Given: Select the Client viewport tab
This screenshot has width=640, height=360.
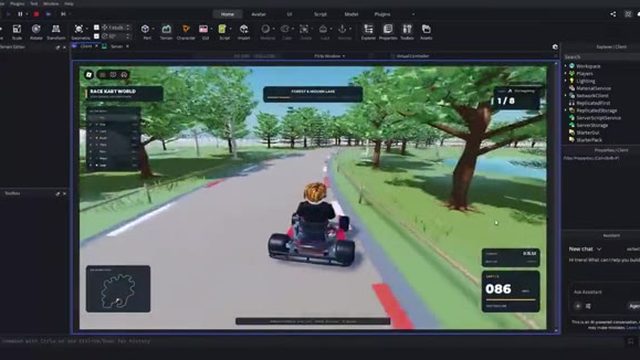Looking at the screenshot, I should coord(86,47).
